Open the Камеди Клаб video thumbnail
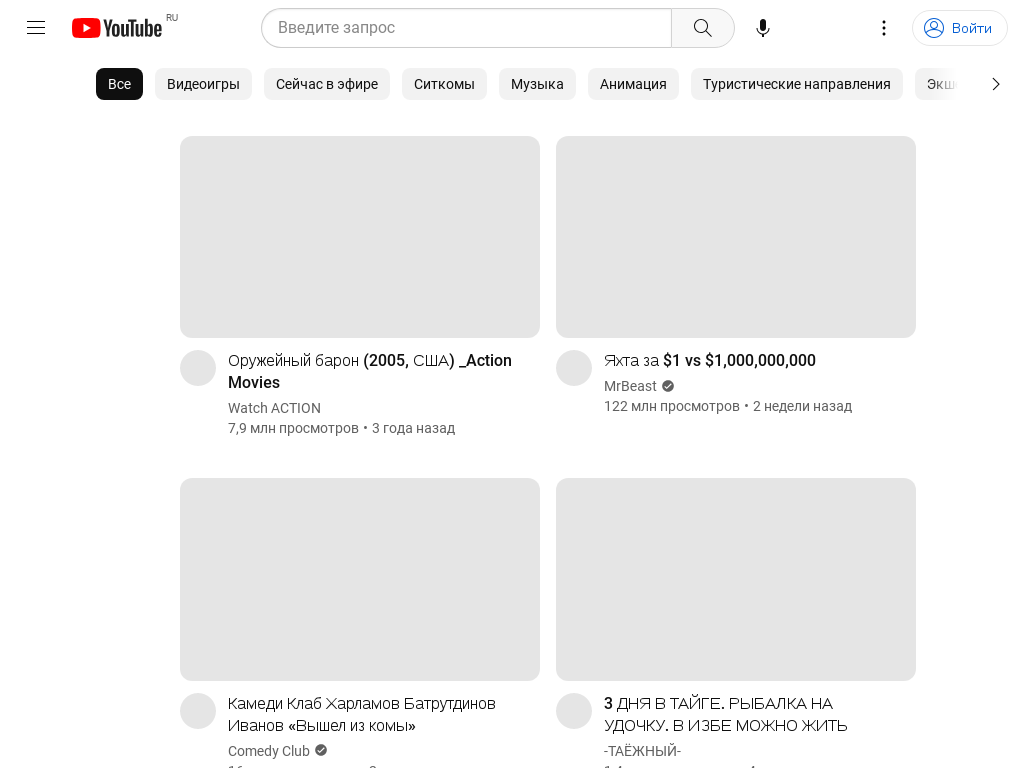The width and height of the screenshot is (1024, 768). pyautogui.click(x=360, y=579)
